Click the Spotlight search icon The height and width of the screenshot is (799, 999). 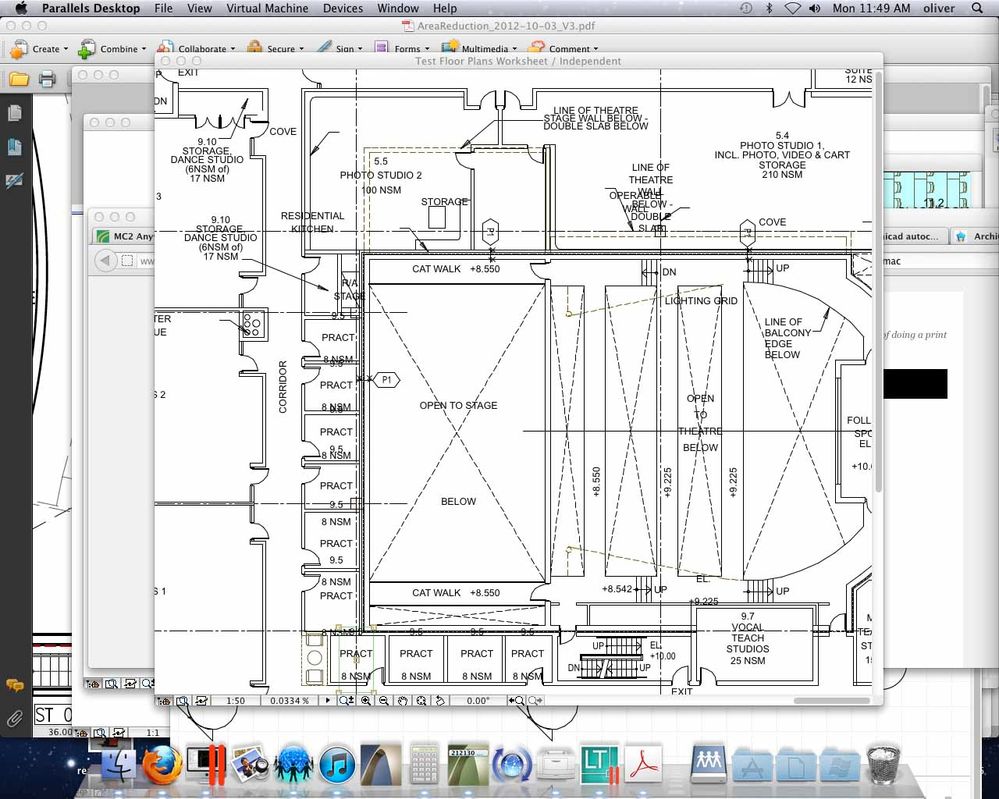click(977, 8)
